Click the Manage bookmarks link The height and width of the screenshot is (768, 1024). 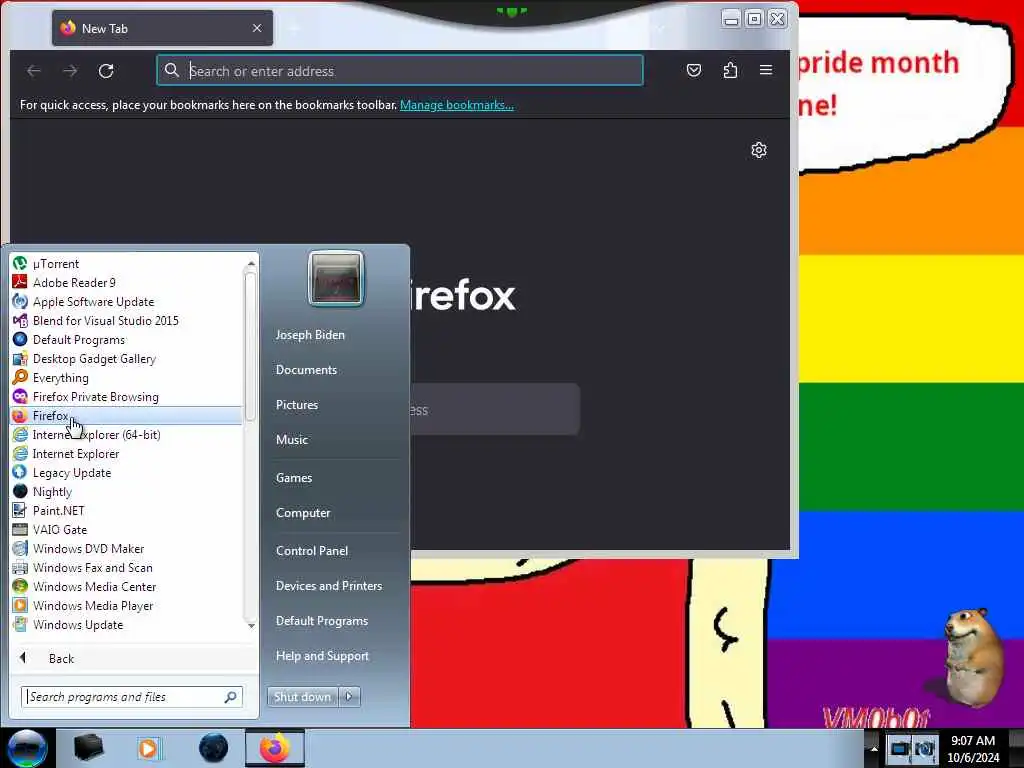click(456, 105)
